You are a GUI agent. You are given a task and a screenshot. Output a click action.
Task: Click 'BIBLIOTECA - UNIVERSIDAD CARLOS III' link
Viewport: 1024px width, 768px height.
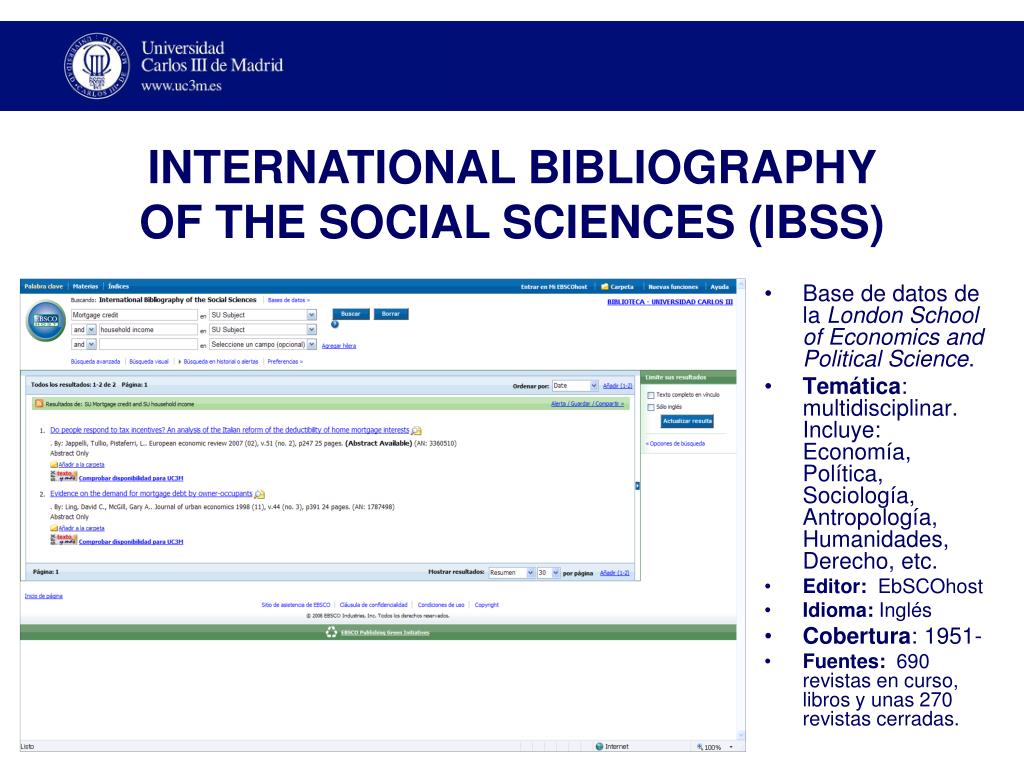pos(670,302)
